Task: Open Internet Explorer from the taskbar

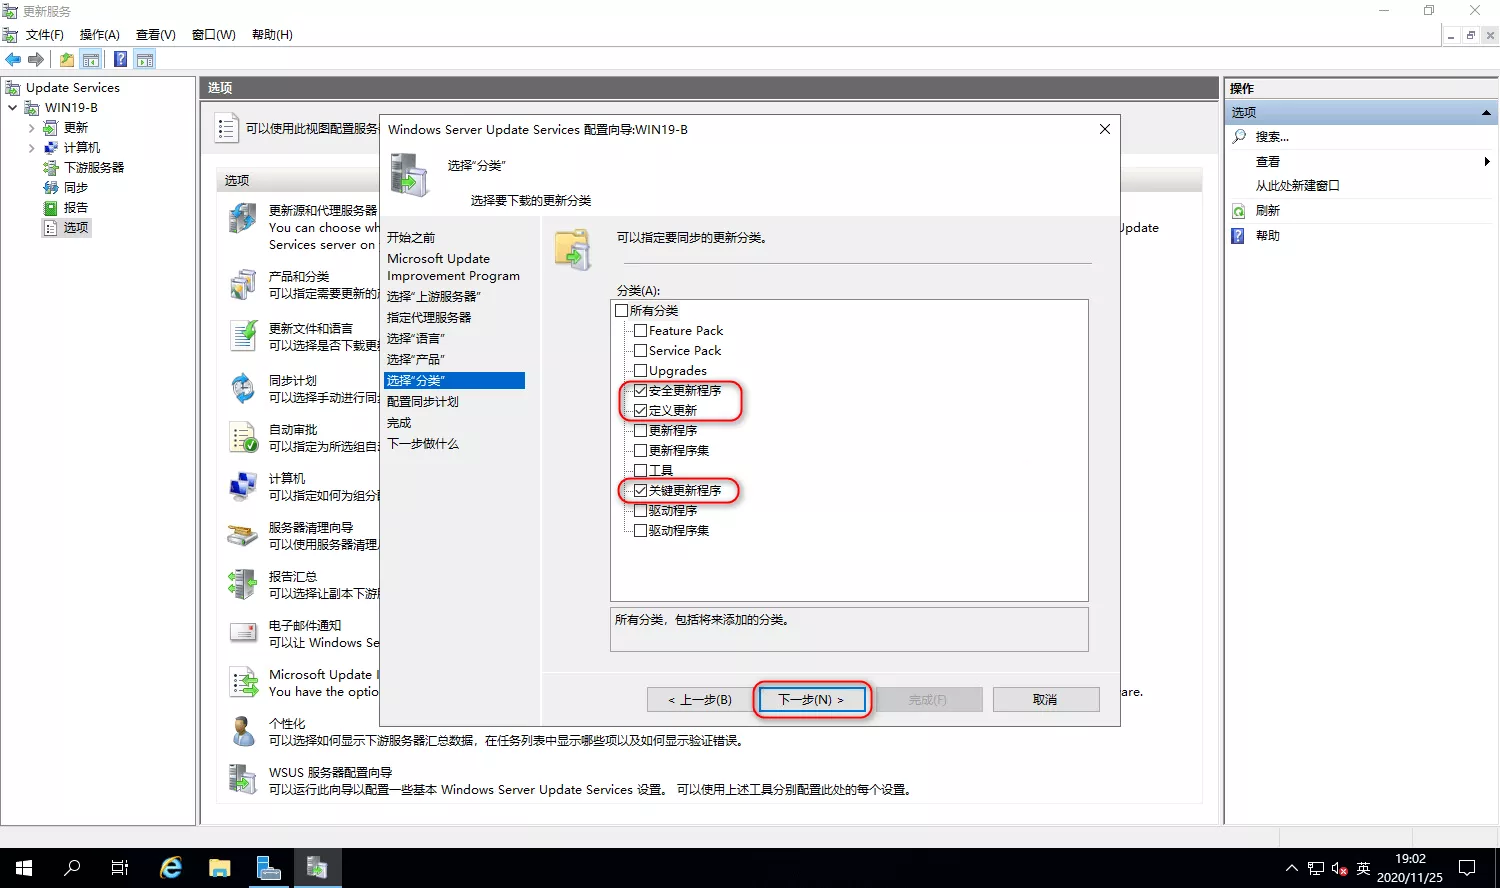Action: 171,867
